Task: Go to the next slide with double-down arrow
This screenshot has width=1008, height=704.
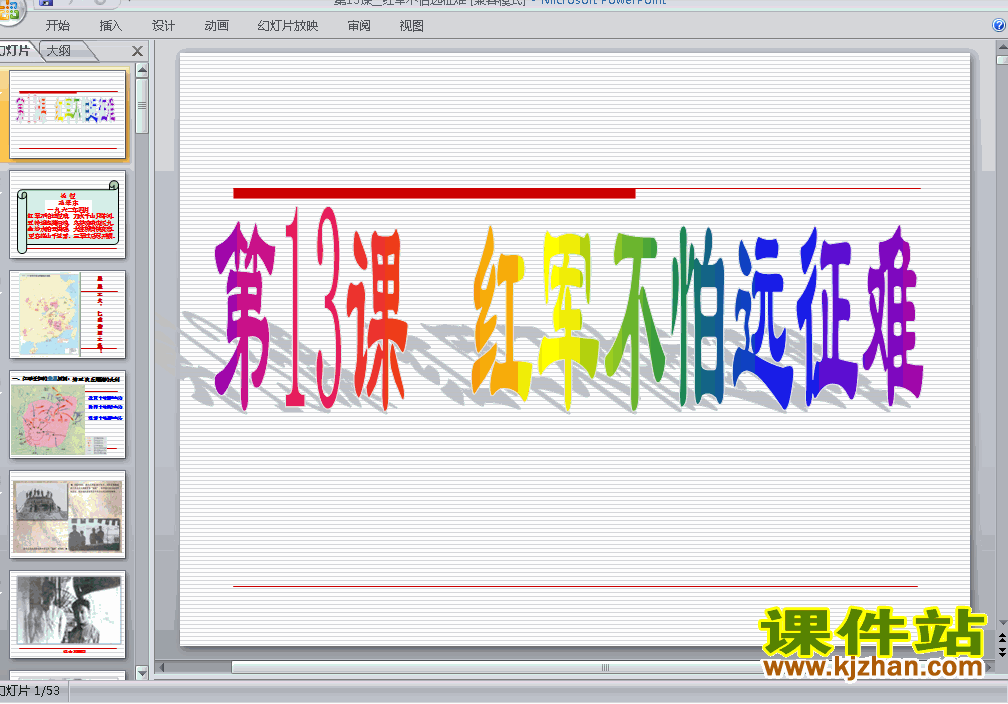Action: (x=1002, y=651)
